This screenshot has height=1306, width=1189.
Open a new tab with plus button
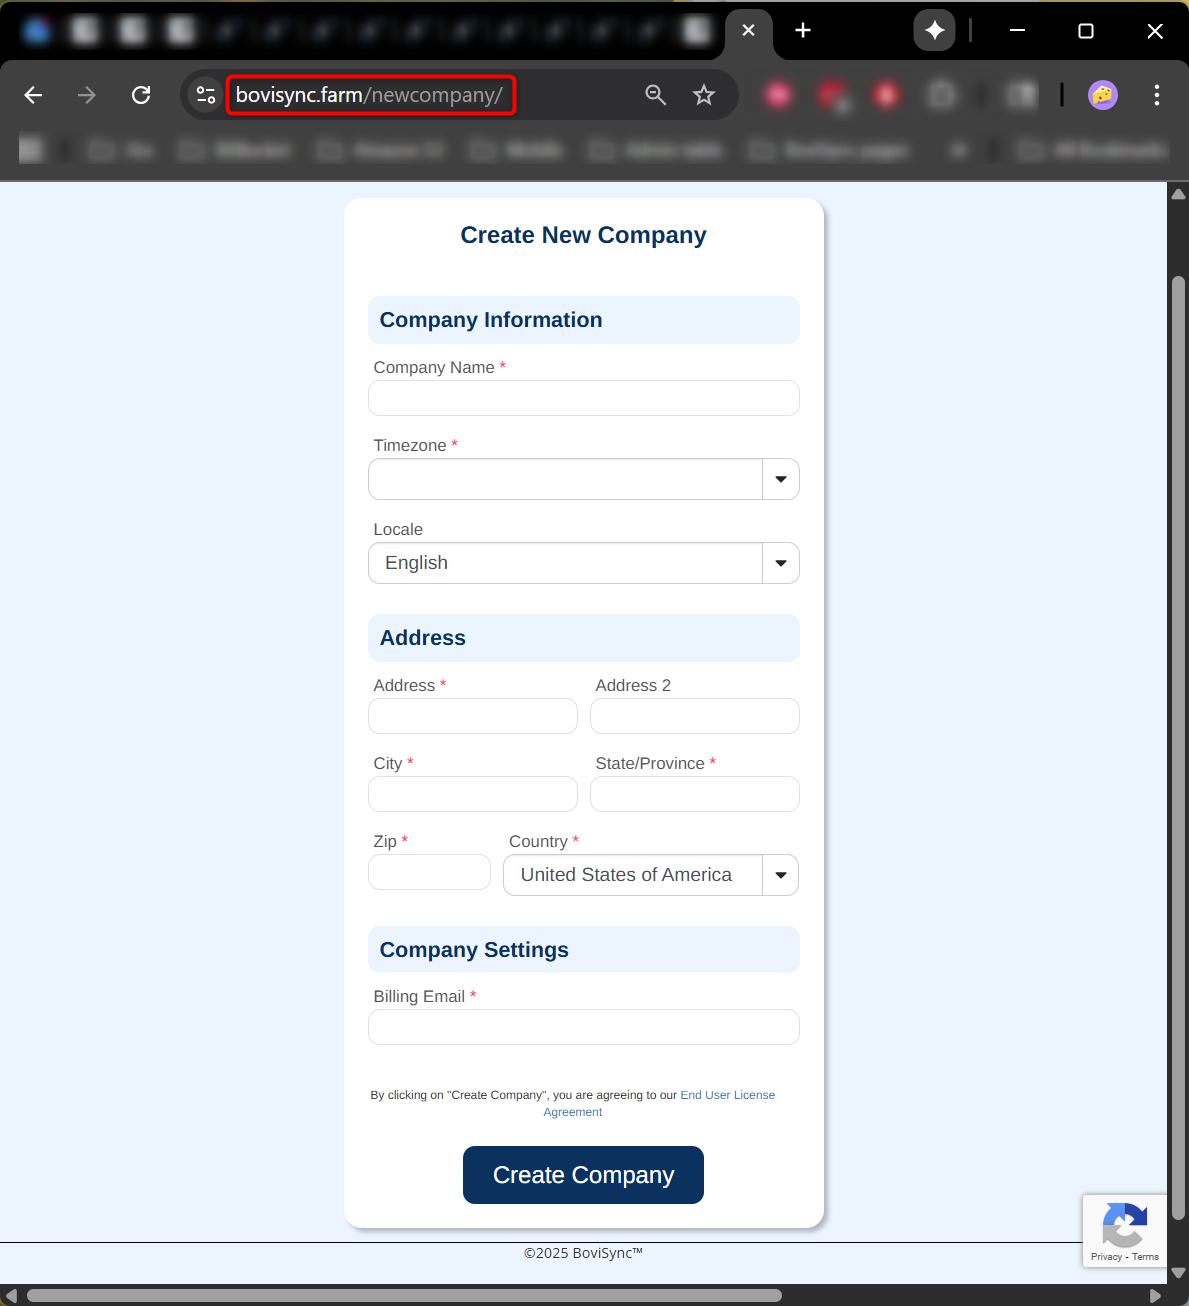[x=802, y=31]
